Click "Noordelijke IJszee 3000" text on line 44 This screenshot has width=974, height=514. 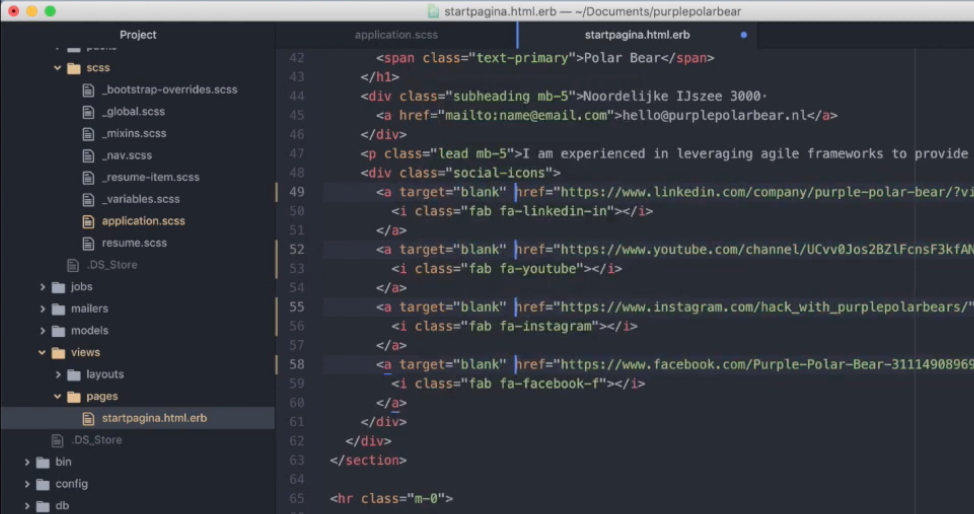pos(671,96)
